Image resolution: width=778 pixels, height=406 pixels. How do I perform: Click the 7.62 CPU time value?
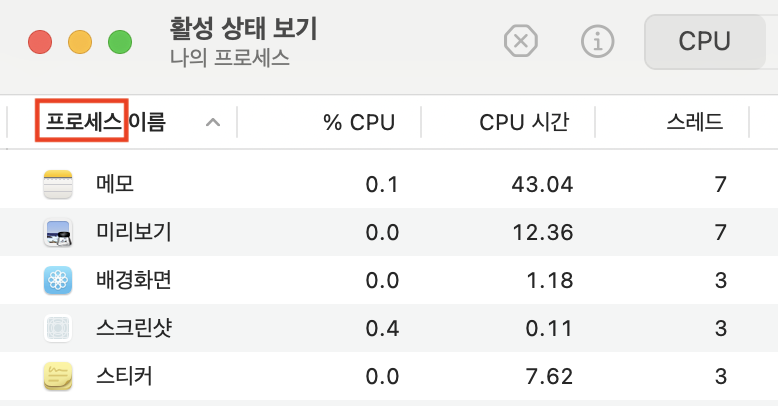click(549, 377)
